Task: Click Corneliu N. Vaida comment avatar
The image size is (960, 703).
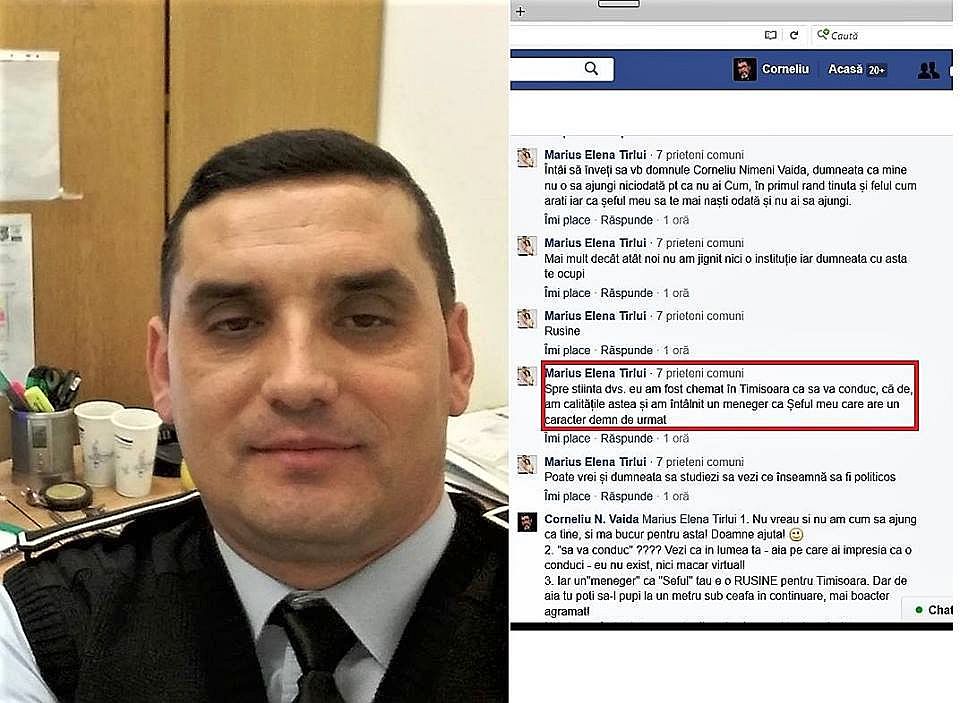Action: point(527,522)
